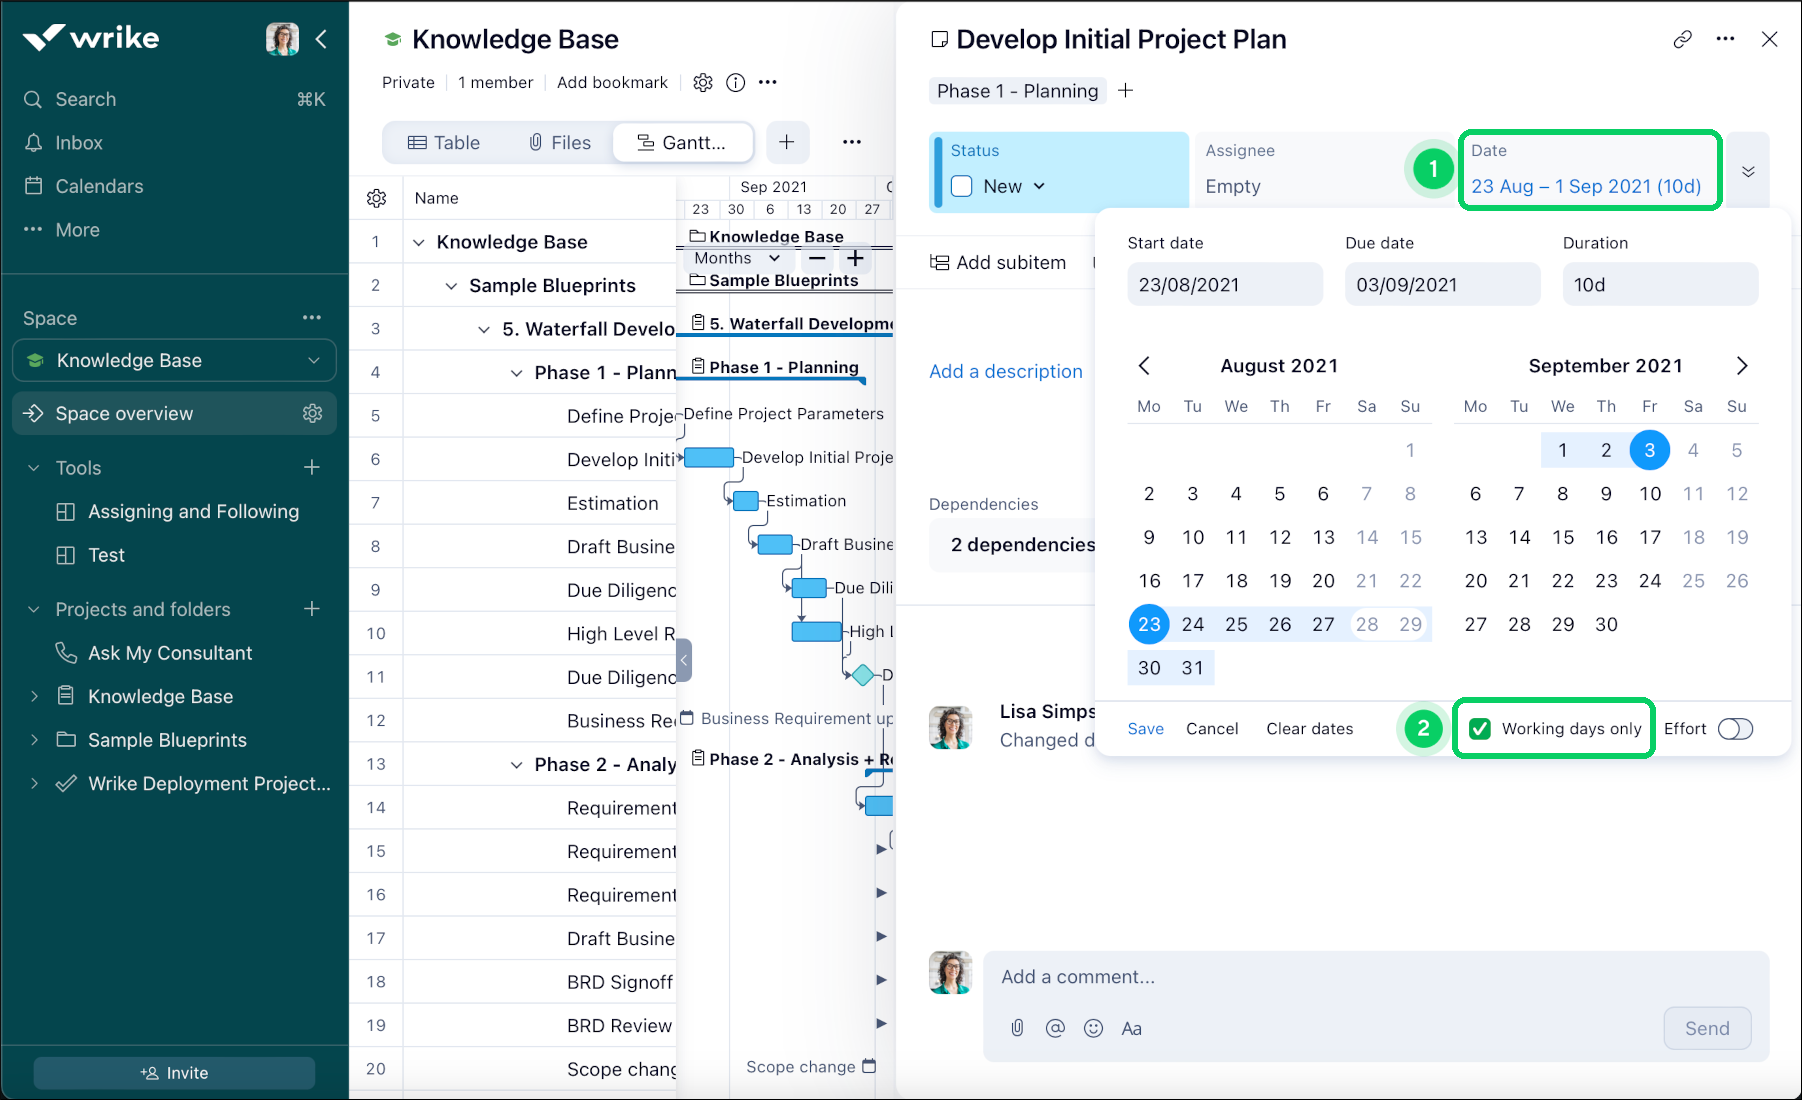The image size is (1802, 1100).
Task: Click the Due date input field
Action: [1443, 285]
